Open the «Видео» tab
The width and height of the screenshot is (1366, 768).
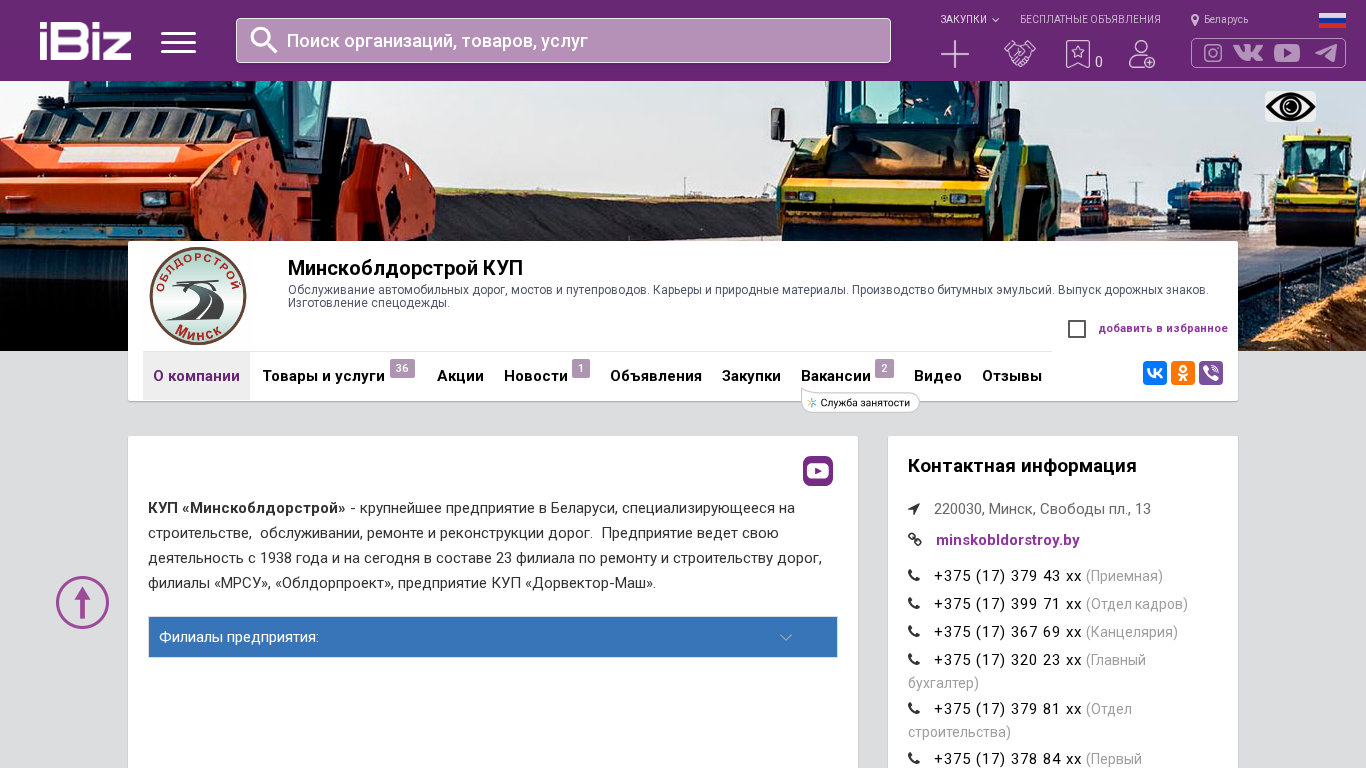point(938,376)
